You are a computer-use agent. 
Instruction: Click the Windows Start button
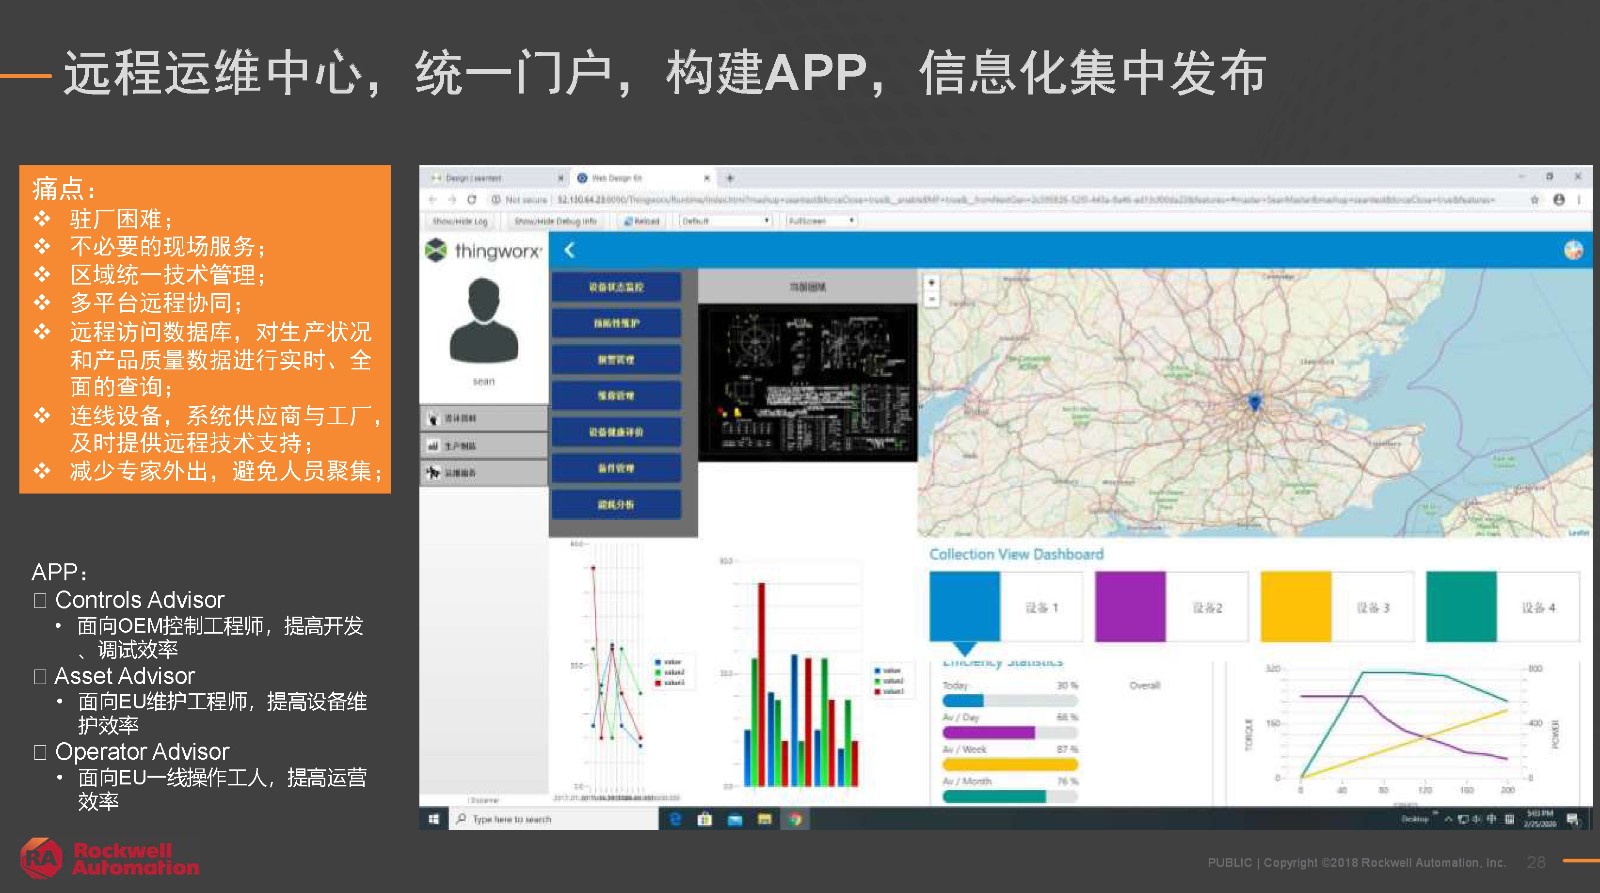tap(434, 819)
